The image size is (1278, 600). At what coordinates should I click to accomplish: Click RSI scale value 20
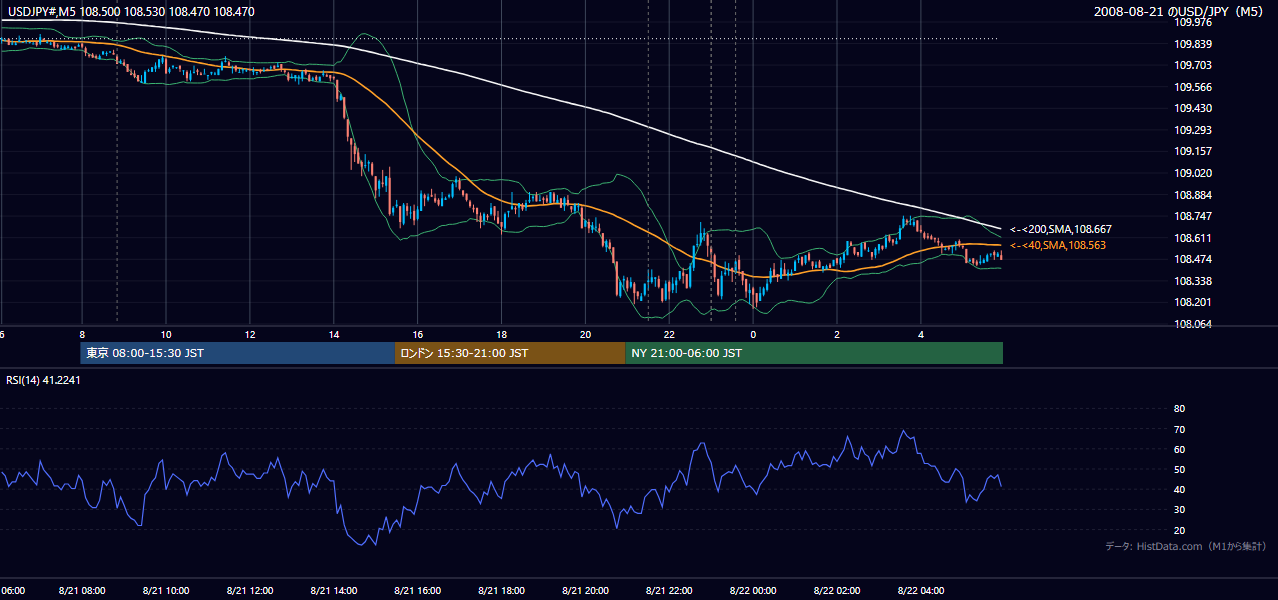point(1179,530)
